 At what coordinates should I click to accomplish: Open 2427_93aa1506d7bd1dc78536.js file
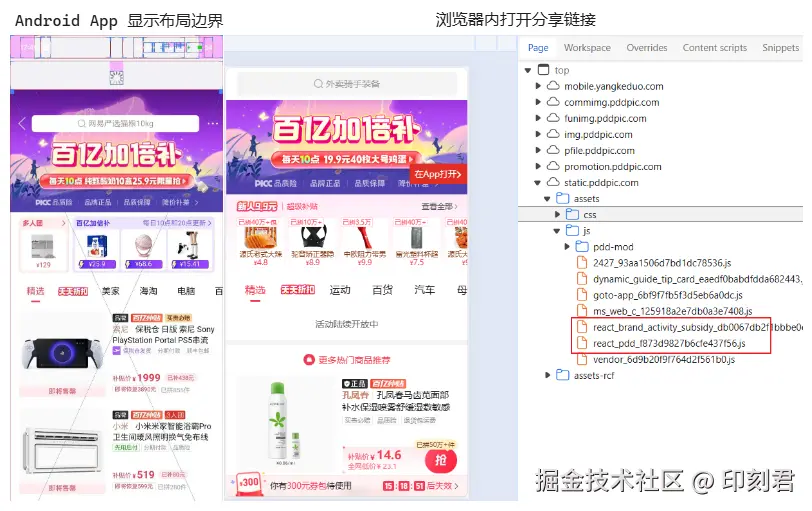(662, 263)
